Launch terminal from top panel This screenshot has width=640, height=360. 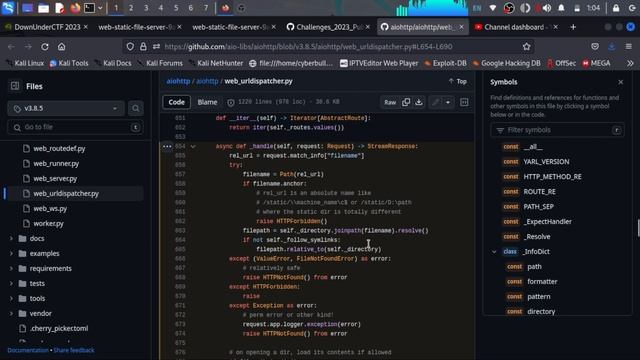point(89,8)
